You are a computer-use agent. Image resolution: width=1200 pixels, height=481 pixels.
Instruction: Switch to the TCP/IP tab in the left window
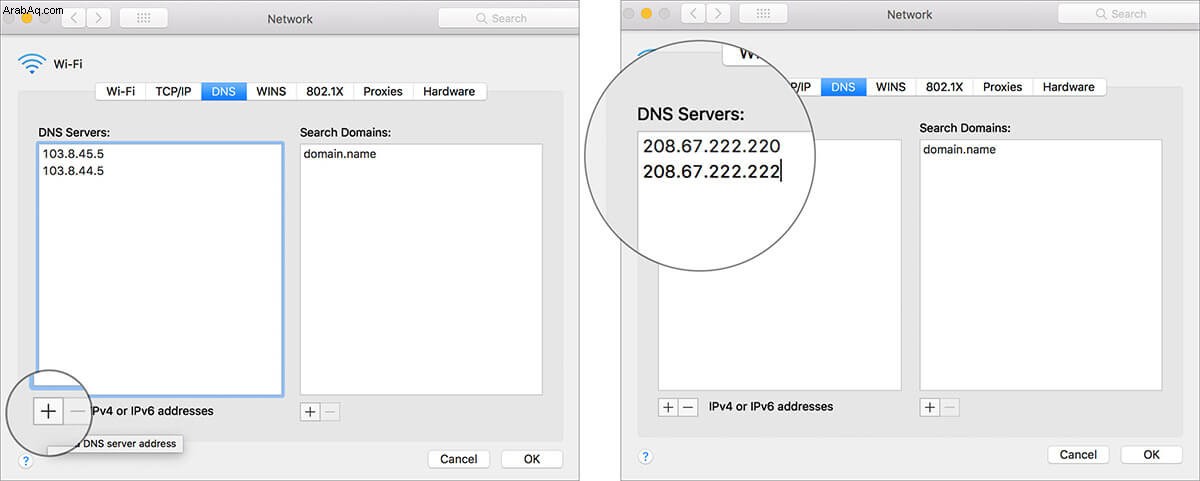coord(173,91)
